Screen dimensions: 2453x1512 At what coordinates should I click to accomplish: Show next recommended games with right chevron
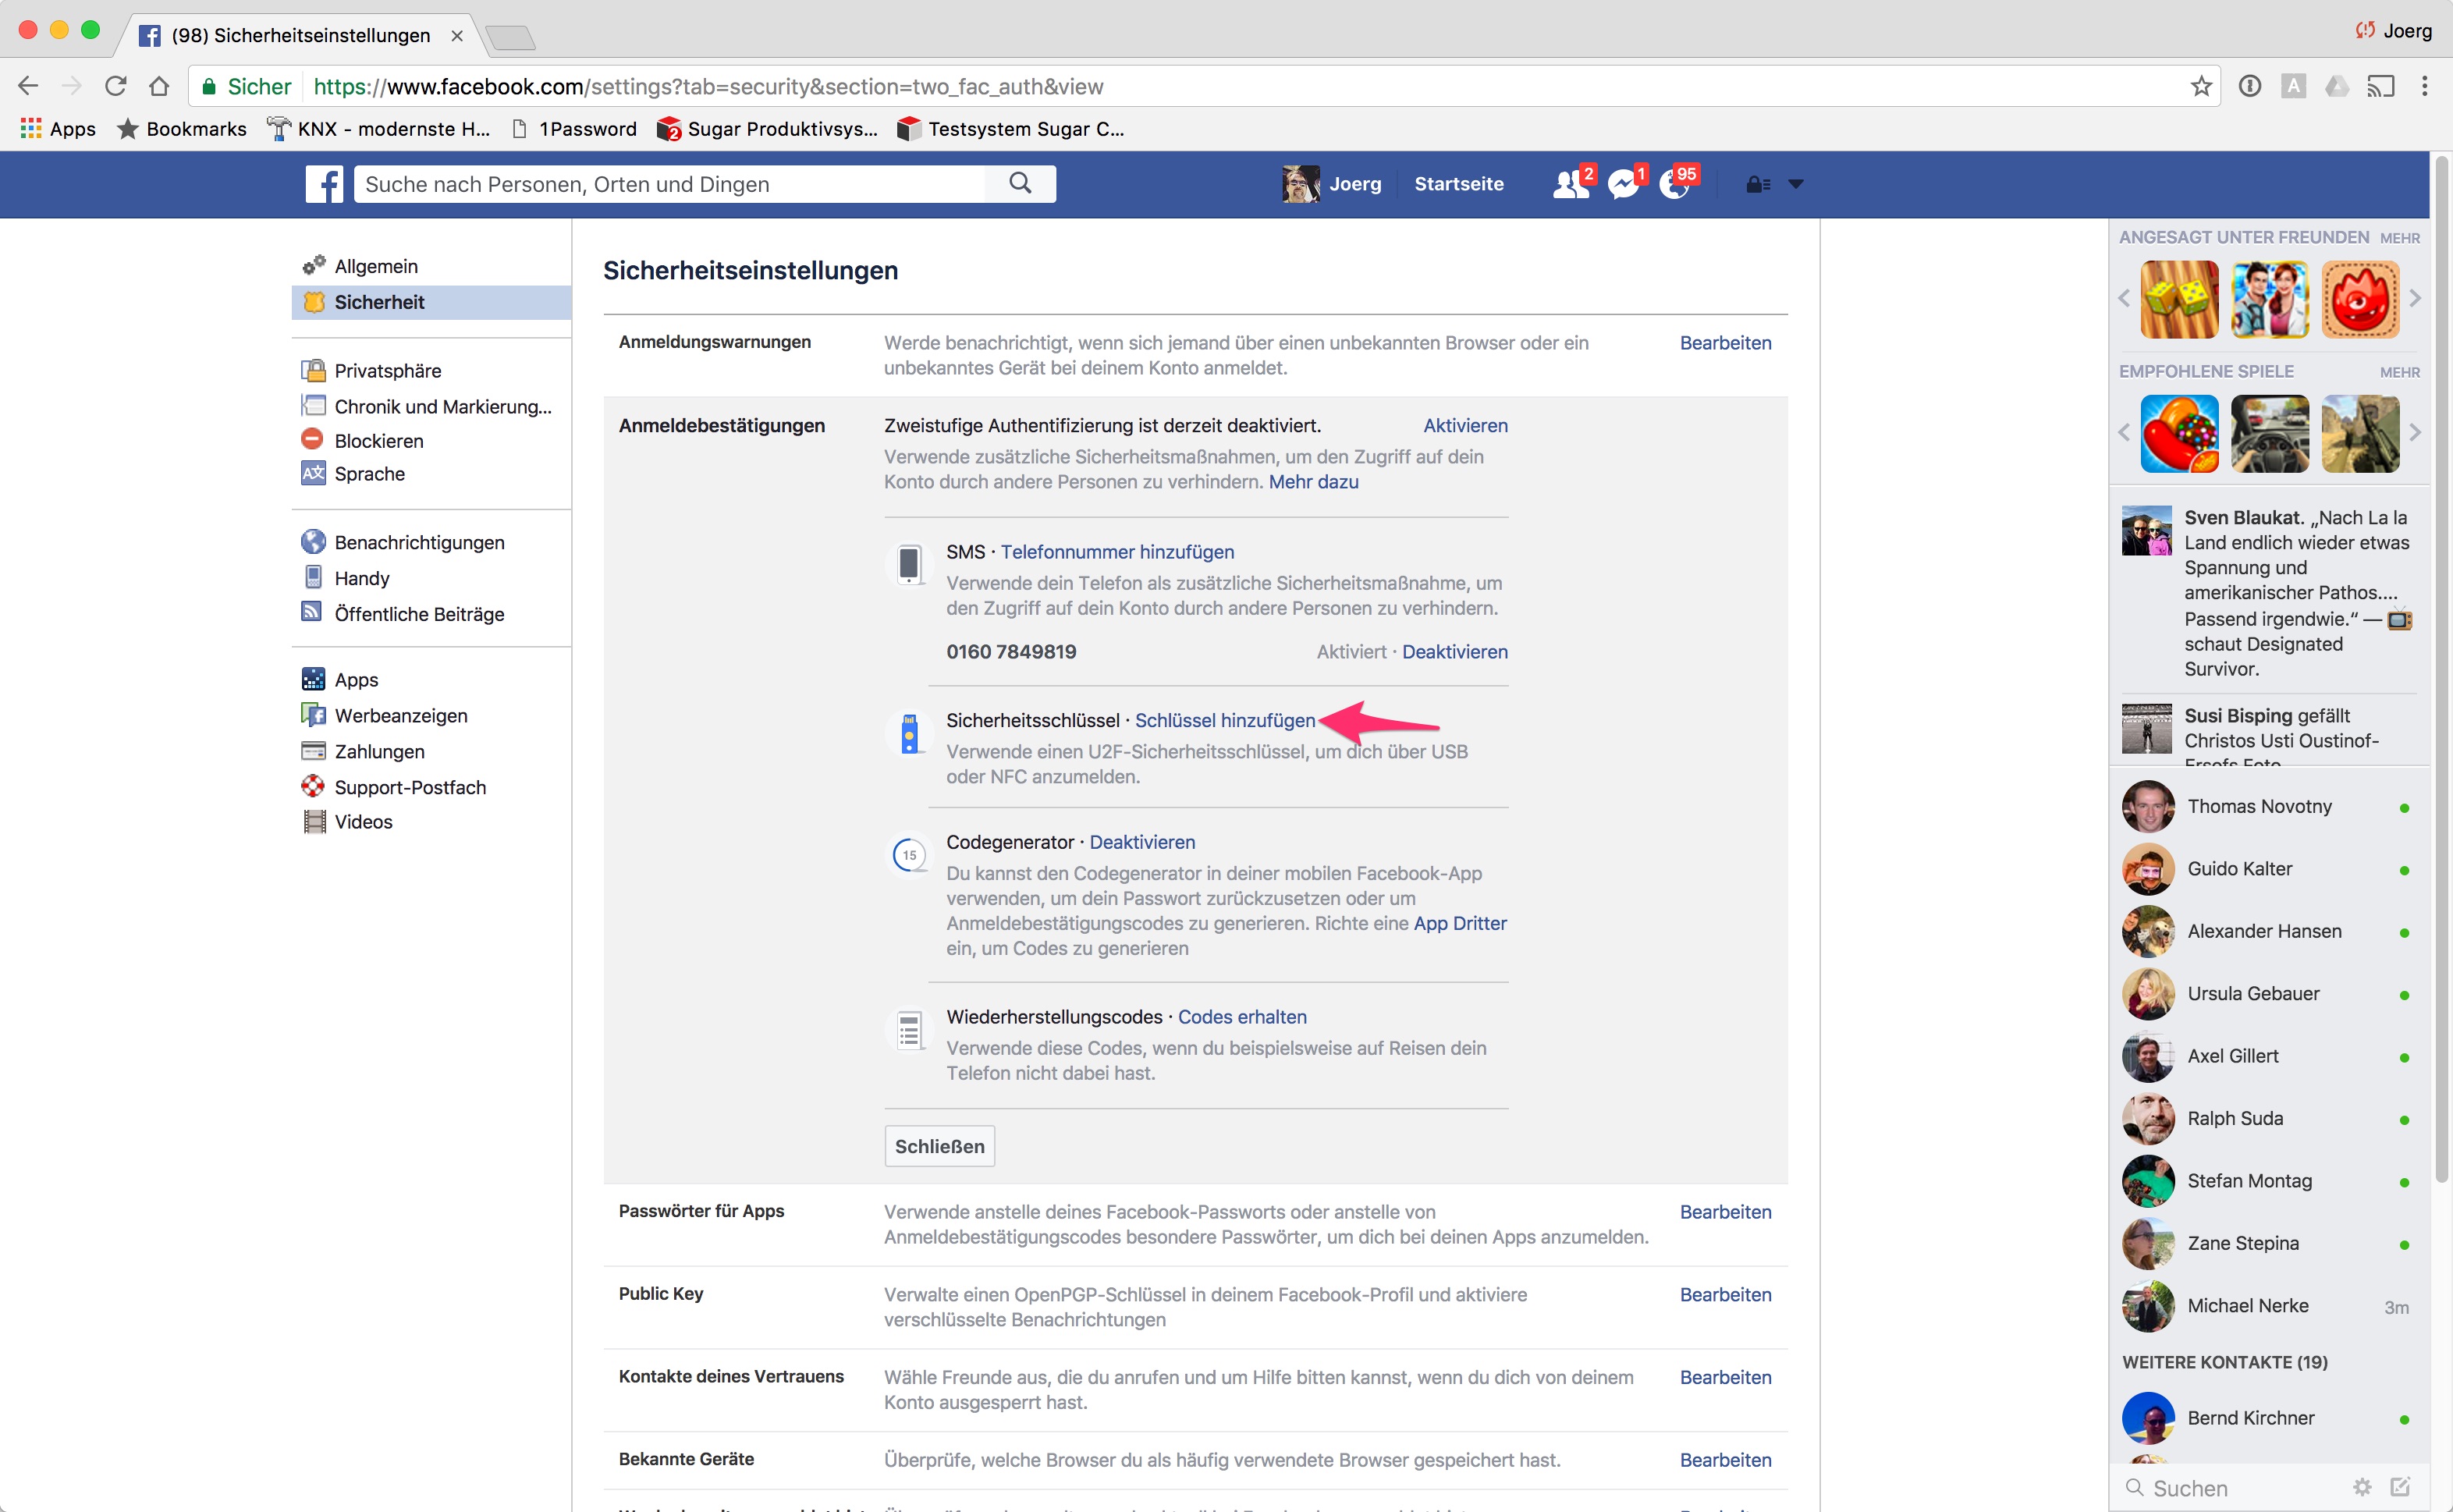(x=2415, y=433)
